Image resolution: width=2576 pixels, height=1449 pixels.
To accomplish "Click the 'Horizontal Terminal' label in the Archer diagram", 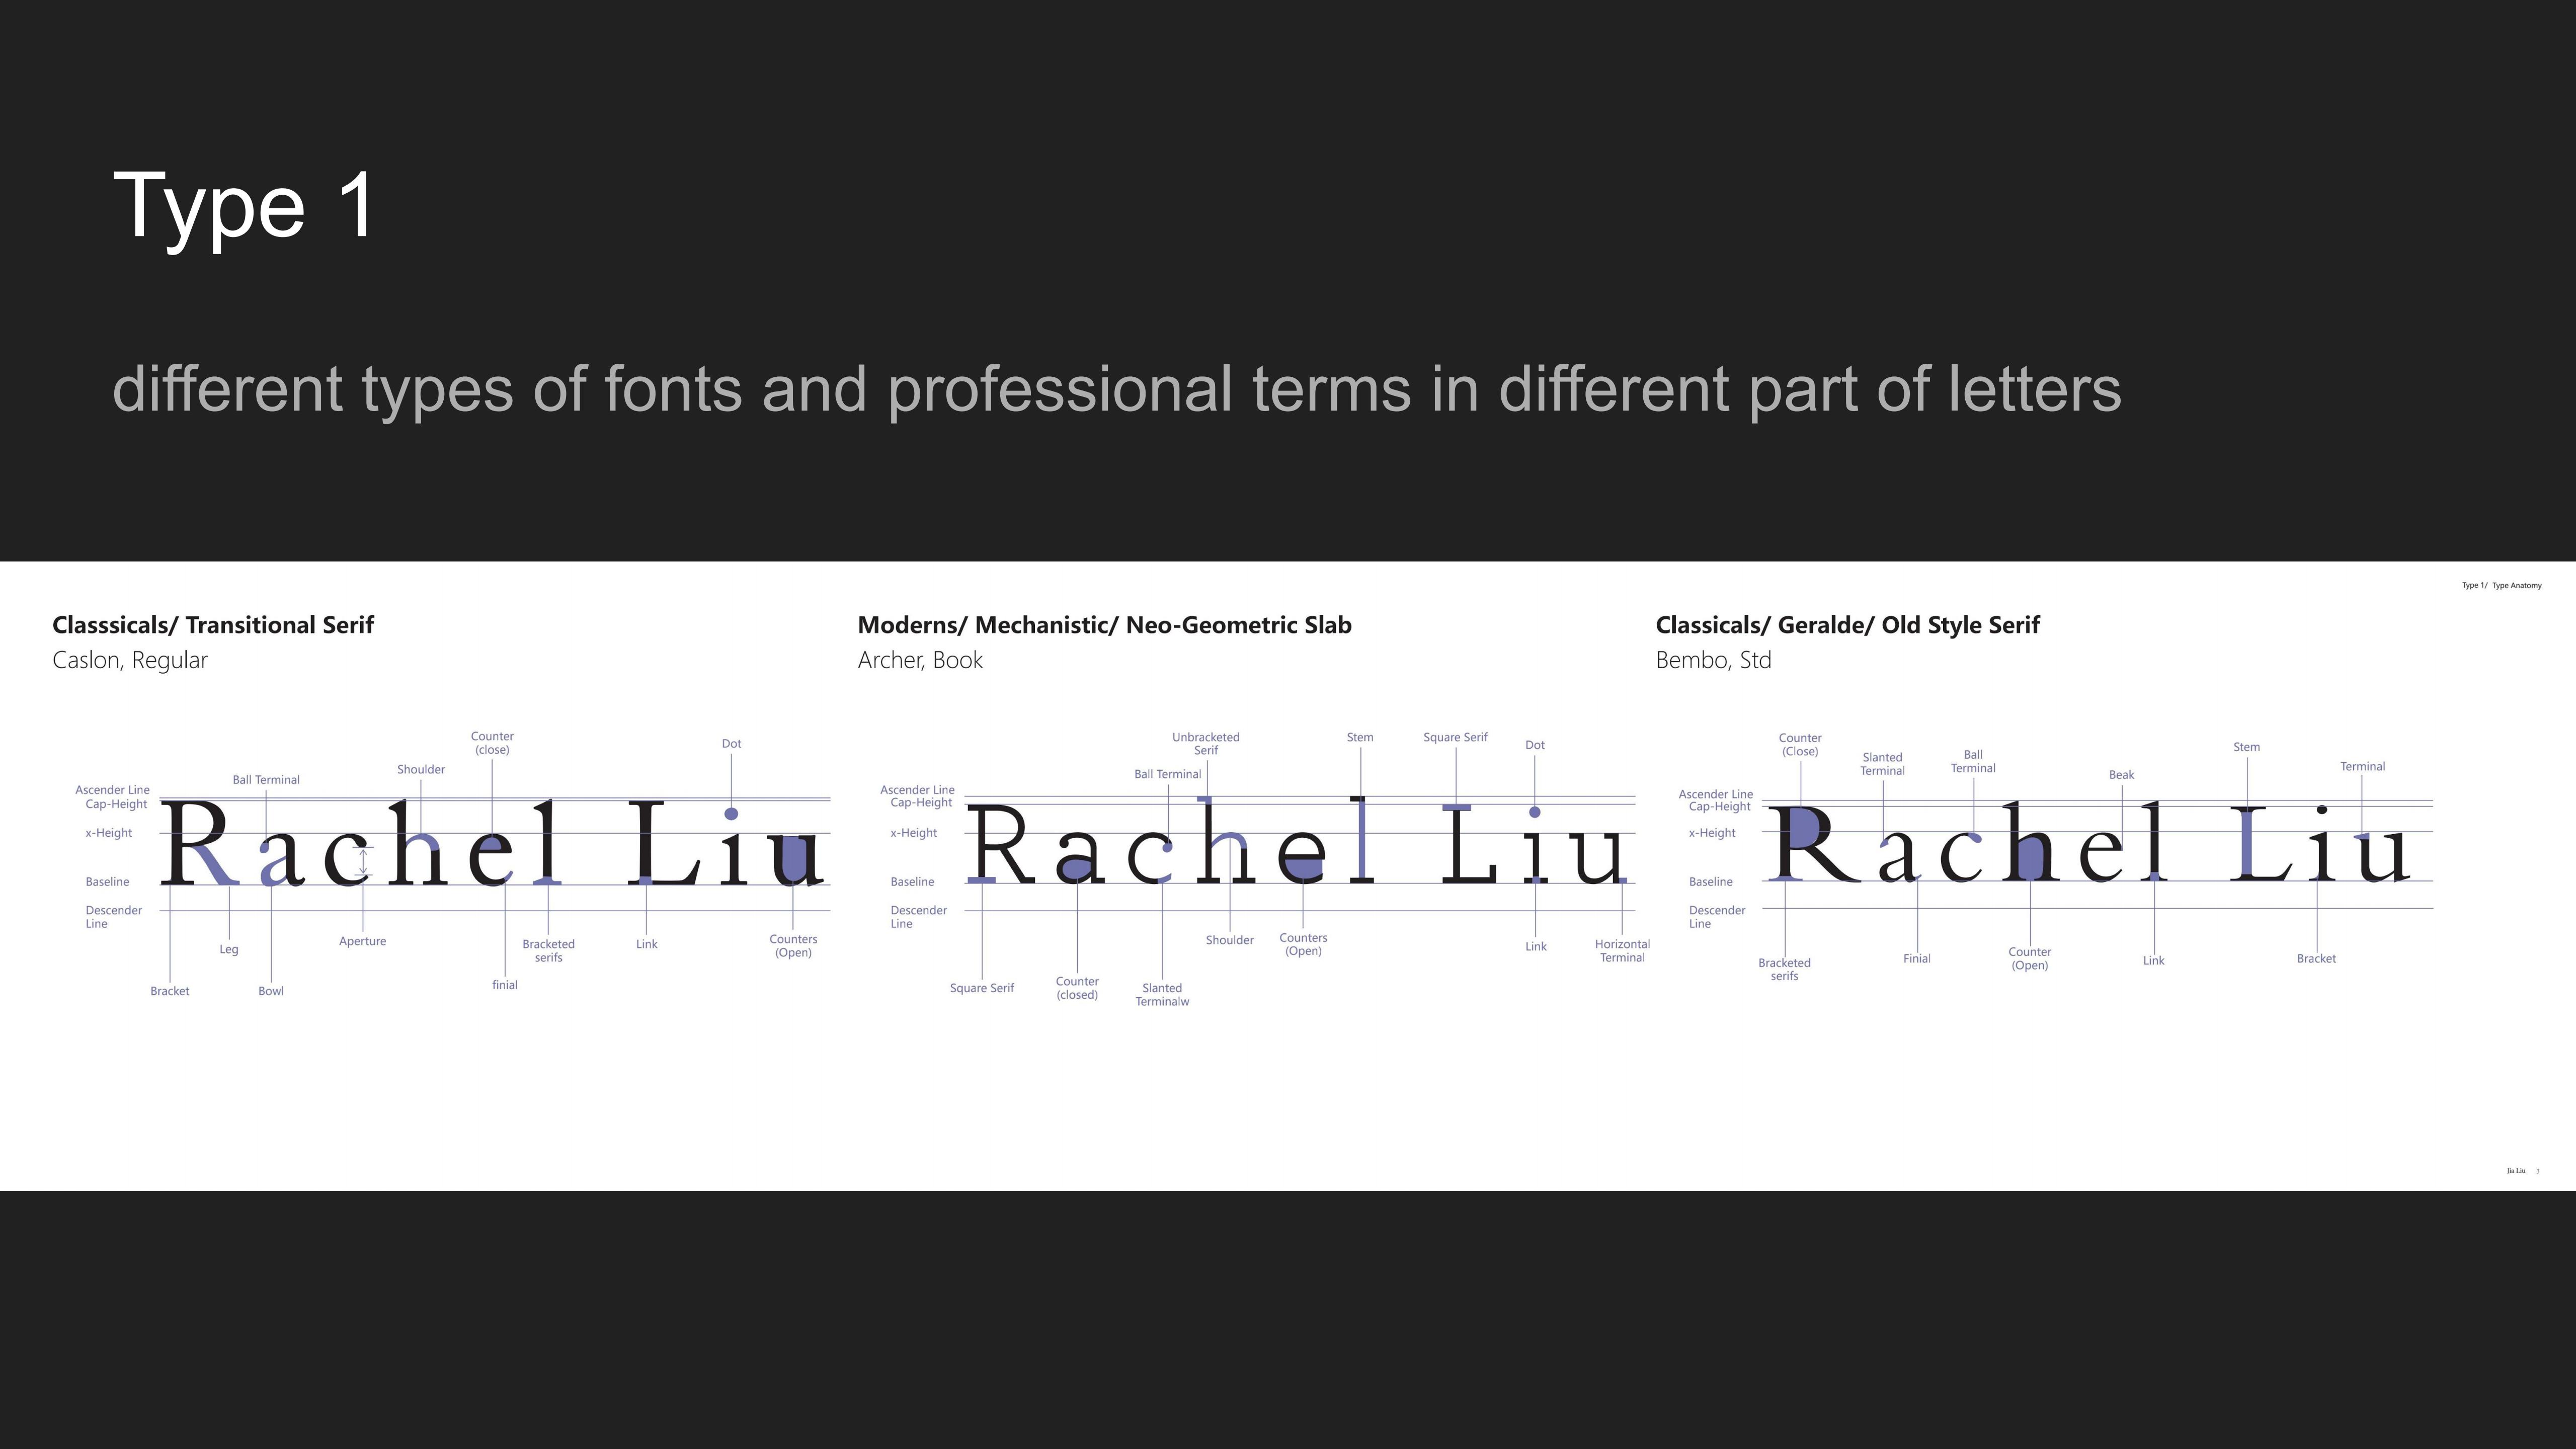I will point(1622,951).
